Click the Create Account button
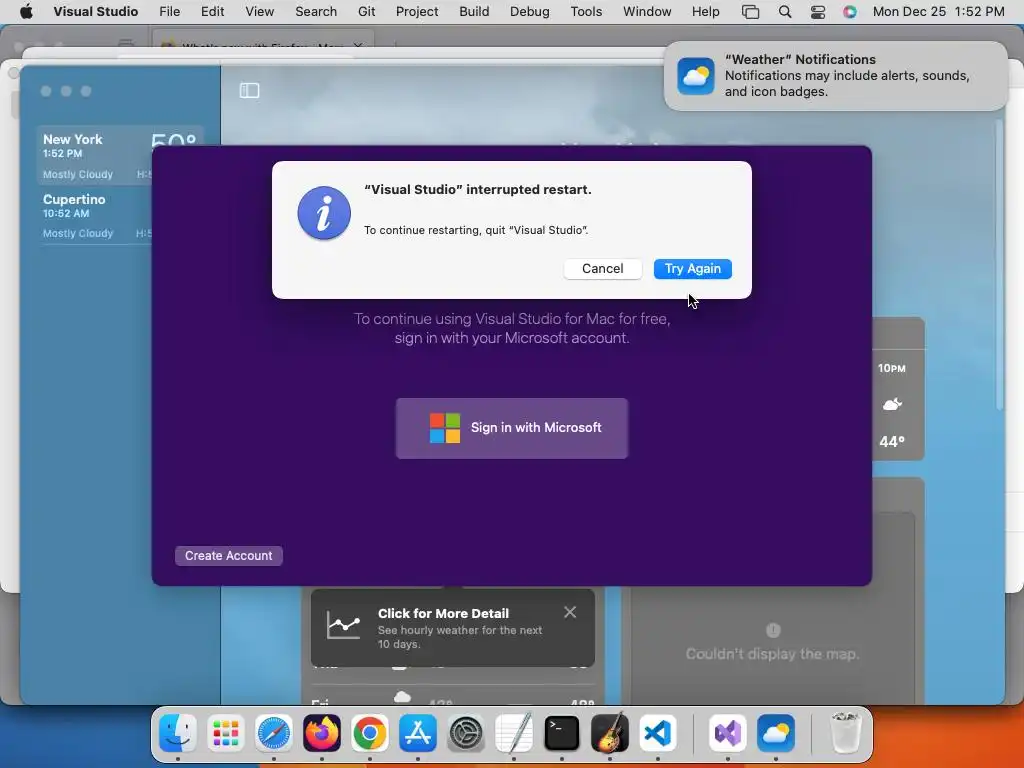Viewport: 1024px width, 768px height. pyautogui.click(x=229, y=556)
